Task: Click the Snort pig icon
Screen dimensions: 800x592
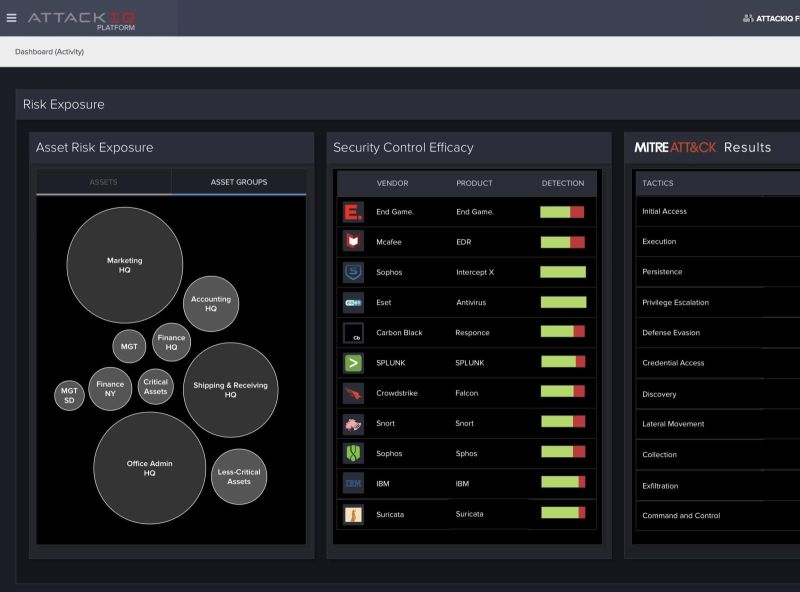Action: [355, 423]
